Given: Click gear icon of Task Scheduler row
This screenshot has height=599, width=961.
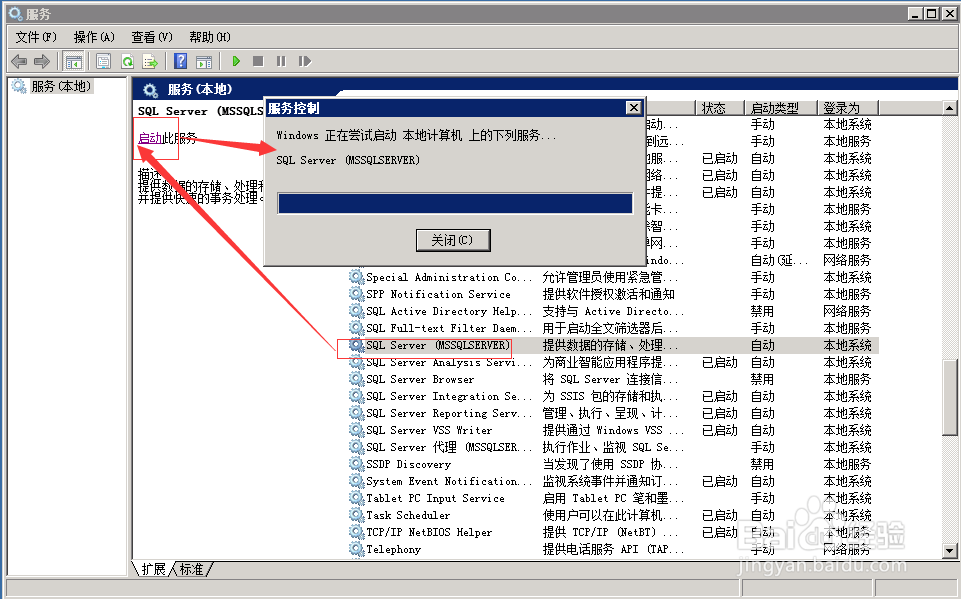Looking at the screenshot, I should point(356,515).
